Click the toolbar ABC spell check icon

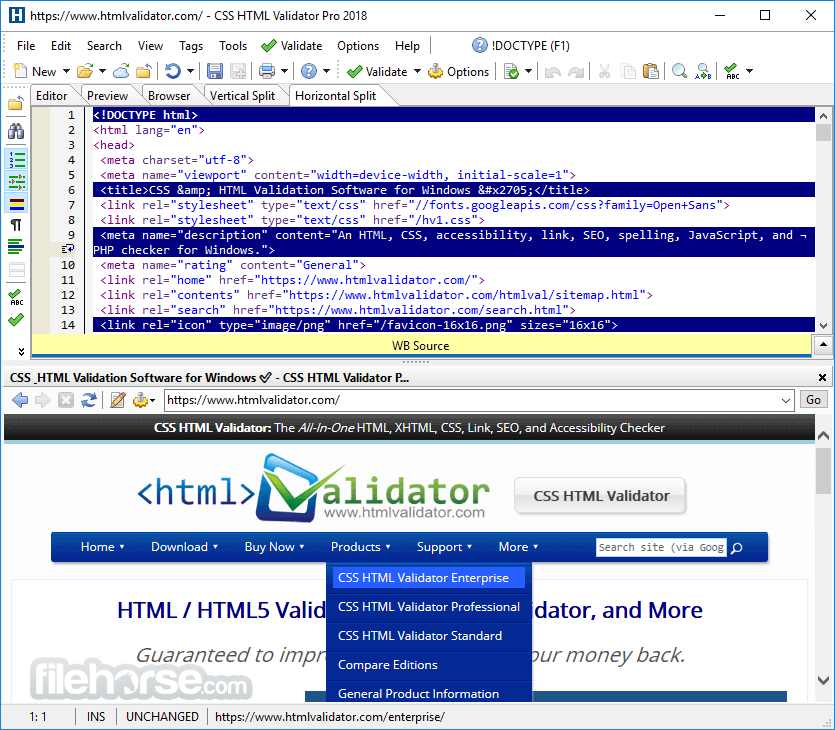[x=732, y=71]
